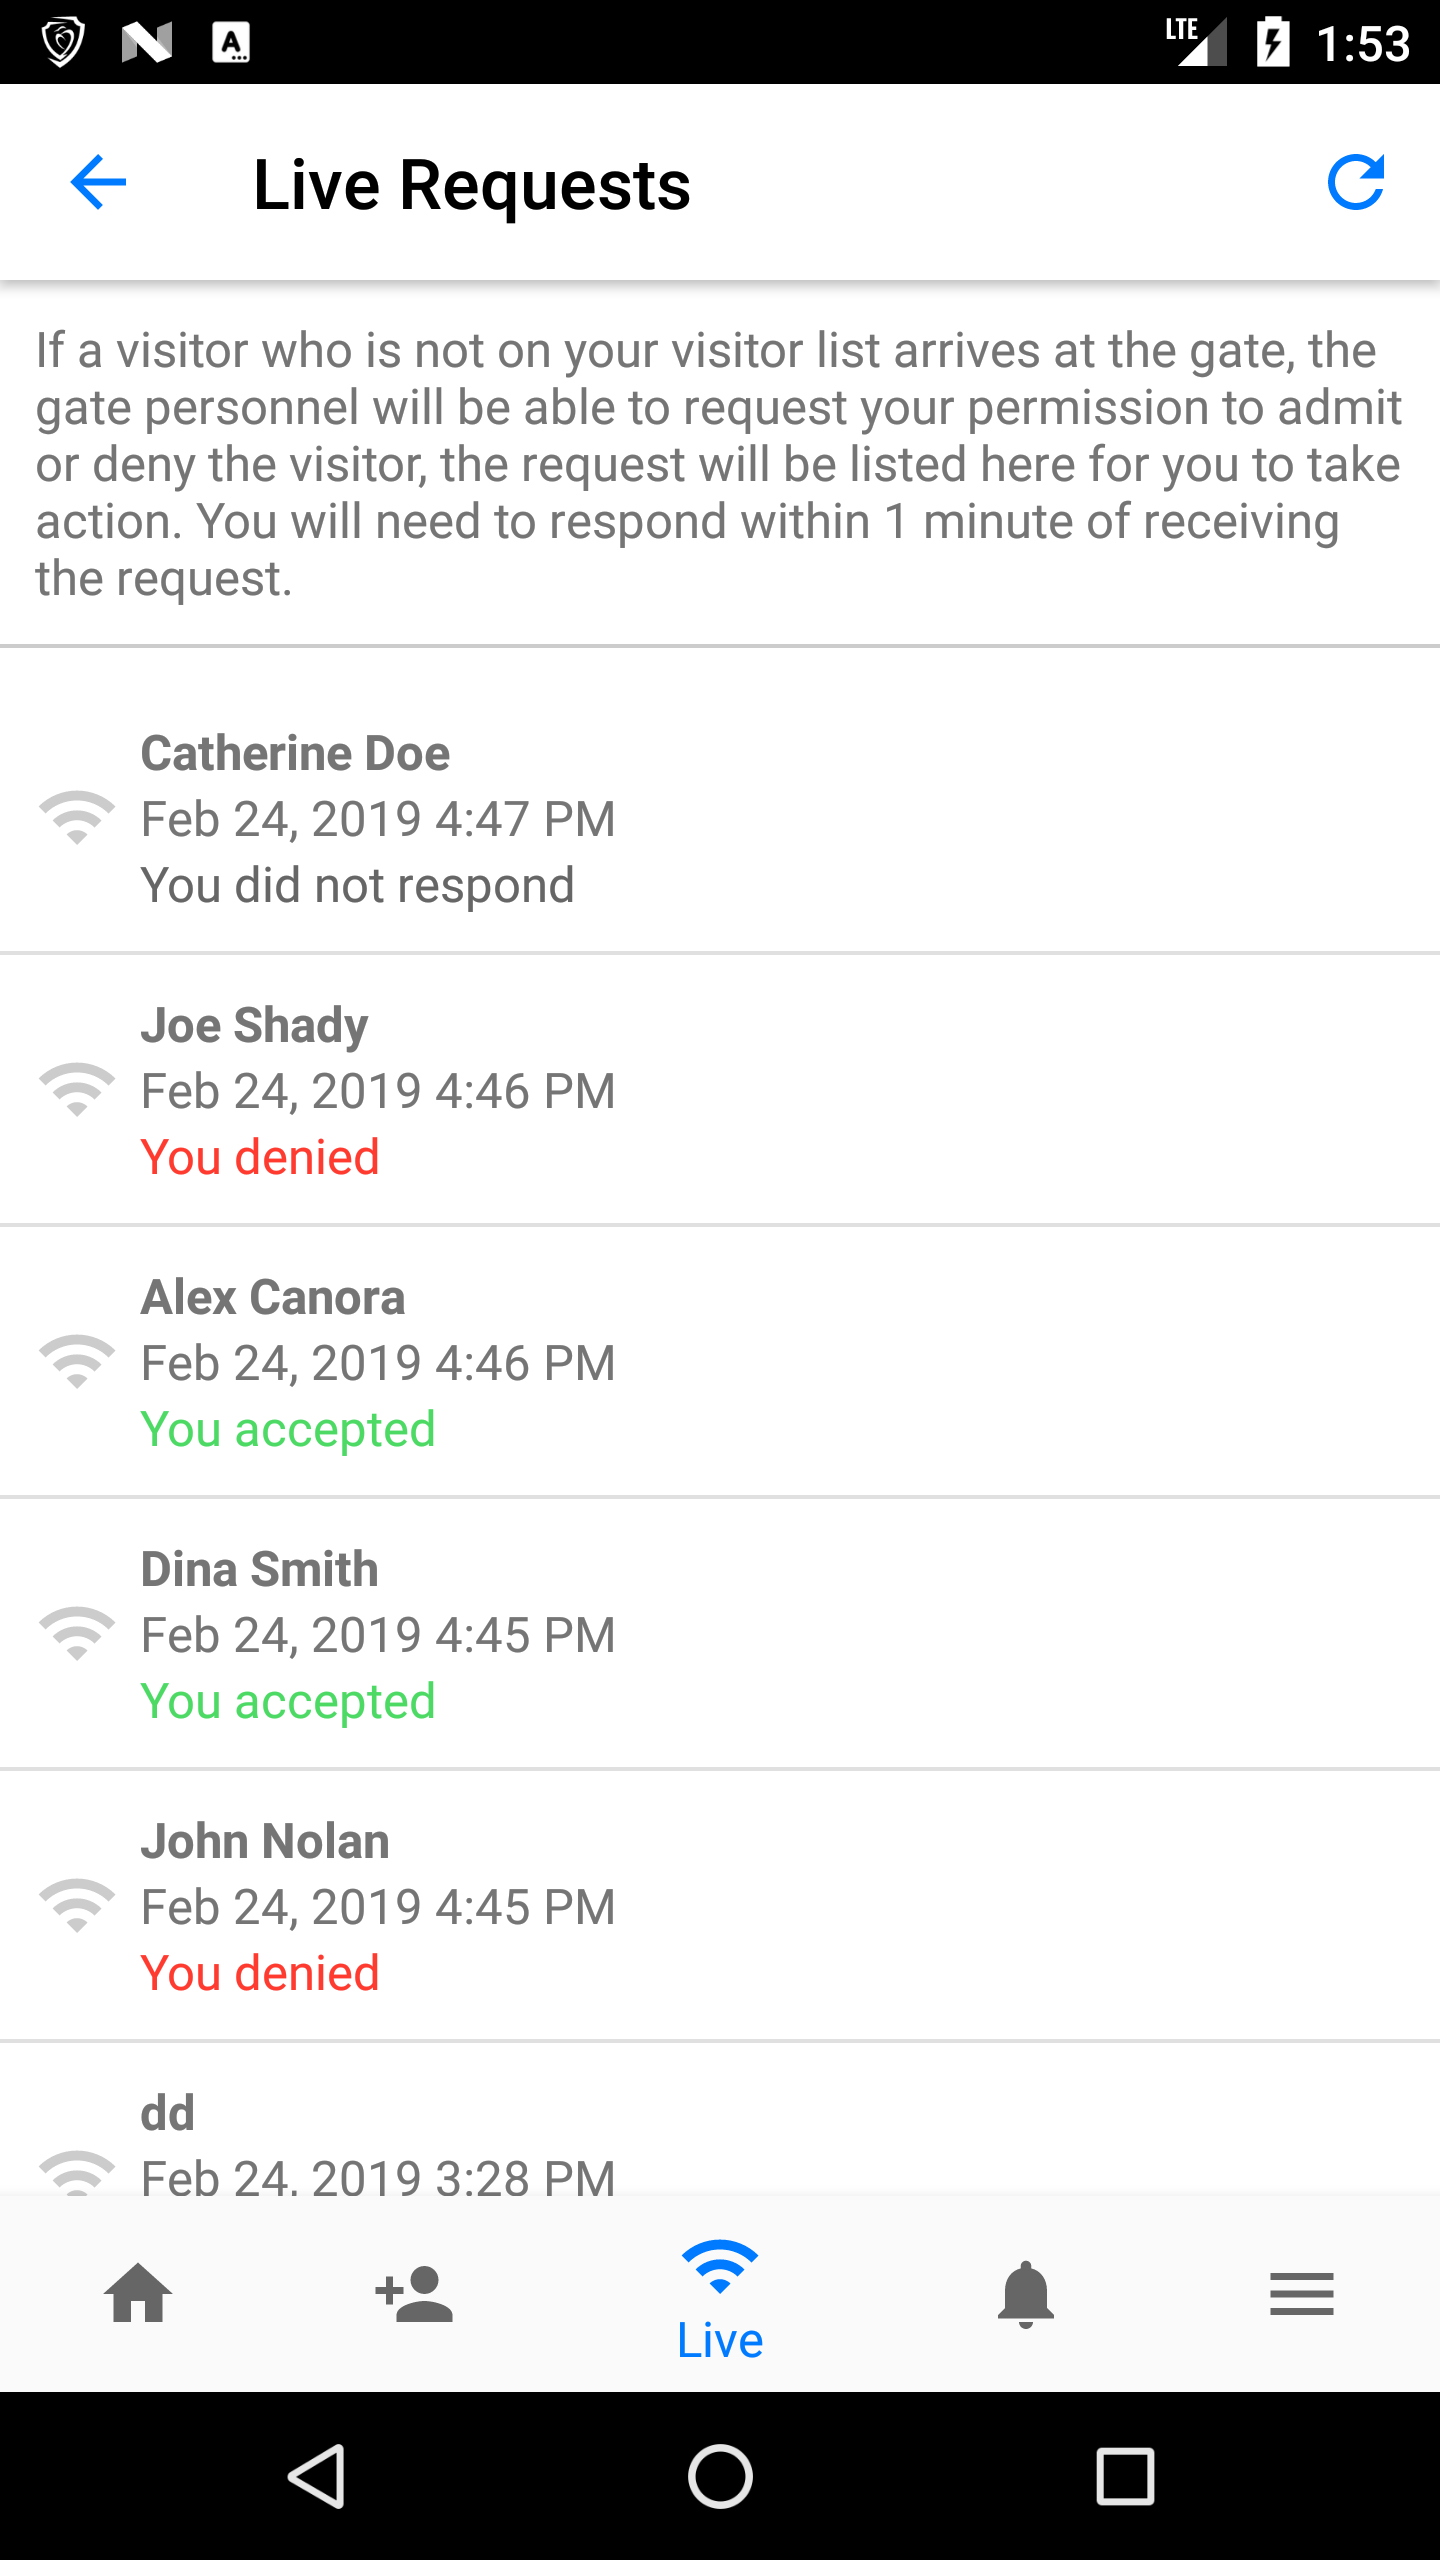
Task: Open Dina Smith's accepted request
Action: coord(720,1634)
